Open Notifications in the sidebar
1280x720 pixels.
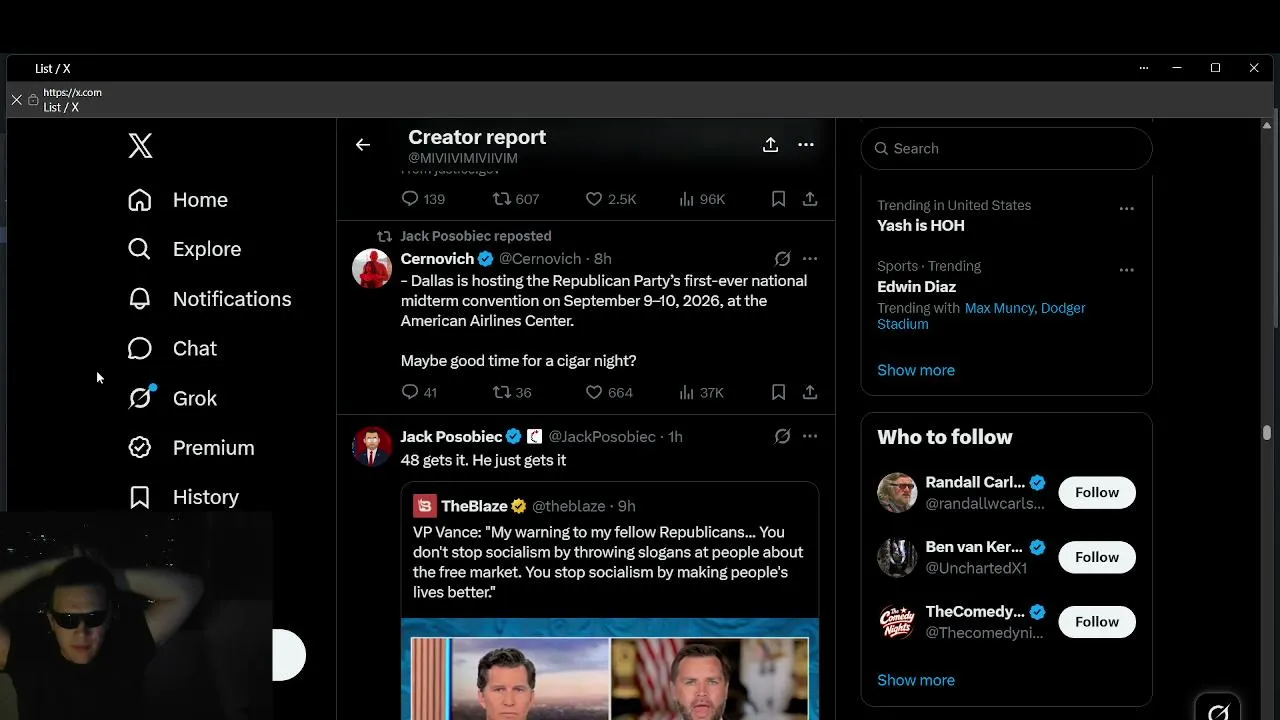(209, 299)
